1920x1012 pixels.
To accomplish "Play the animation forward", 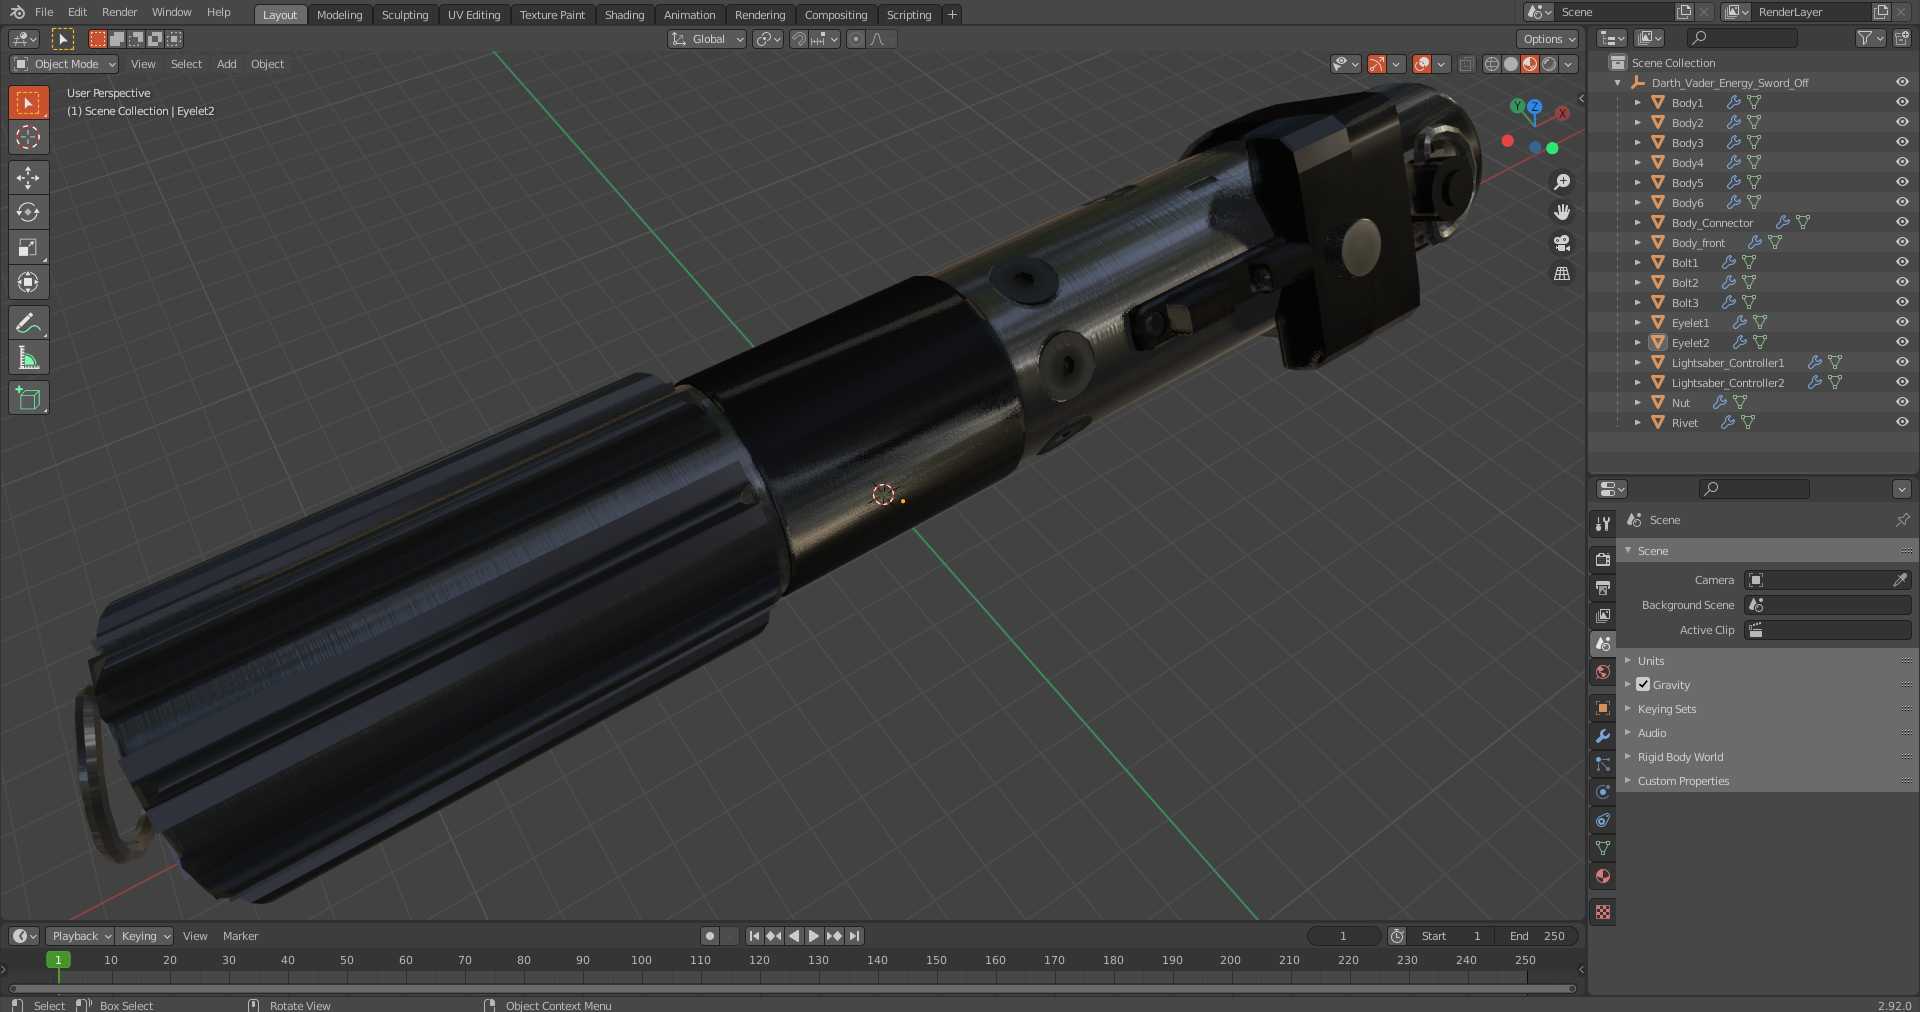I will 814,936.
